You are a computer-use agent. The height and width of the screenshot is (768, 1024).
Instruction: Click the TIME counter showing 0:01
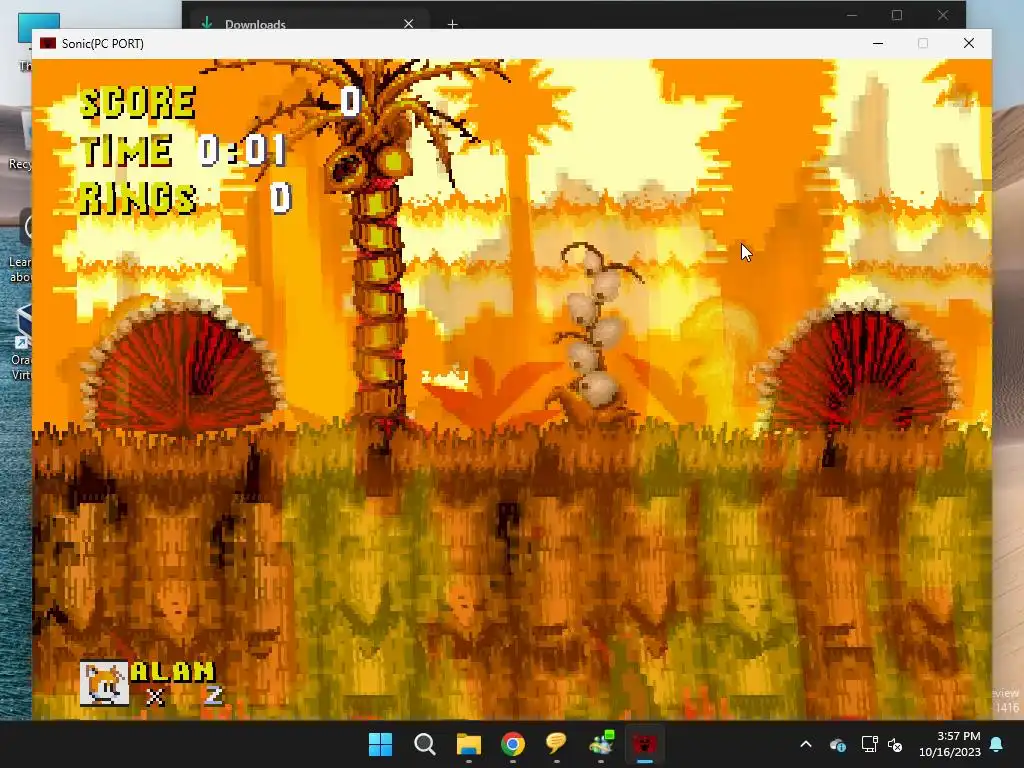coord(242,150)
